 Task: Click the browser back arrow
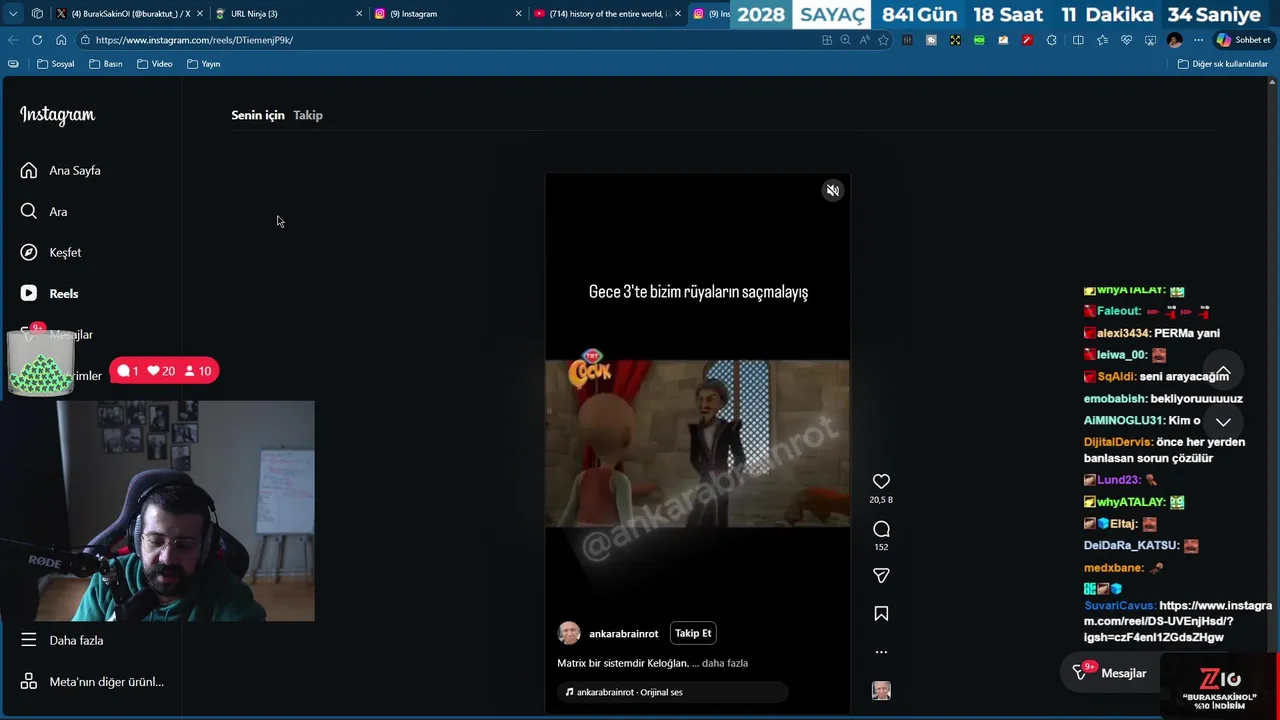(x=13, y=40)
